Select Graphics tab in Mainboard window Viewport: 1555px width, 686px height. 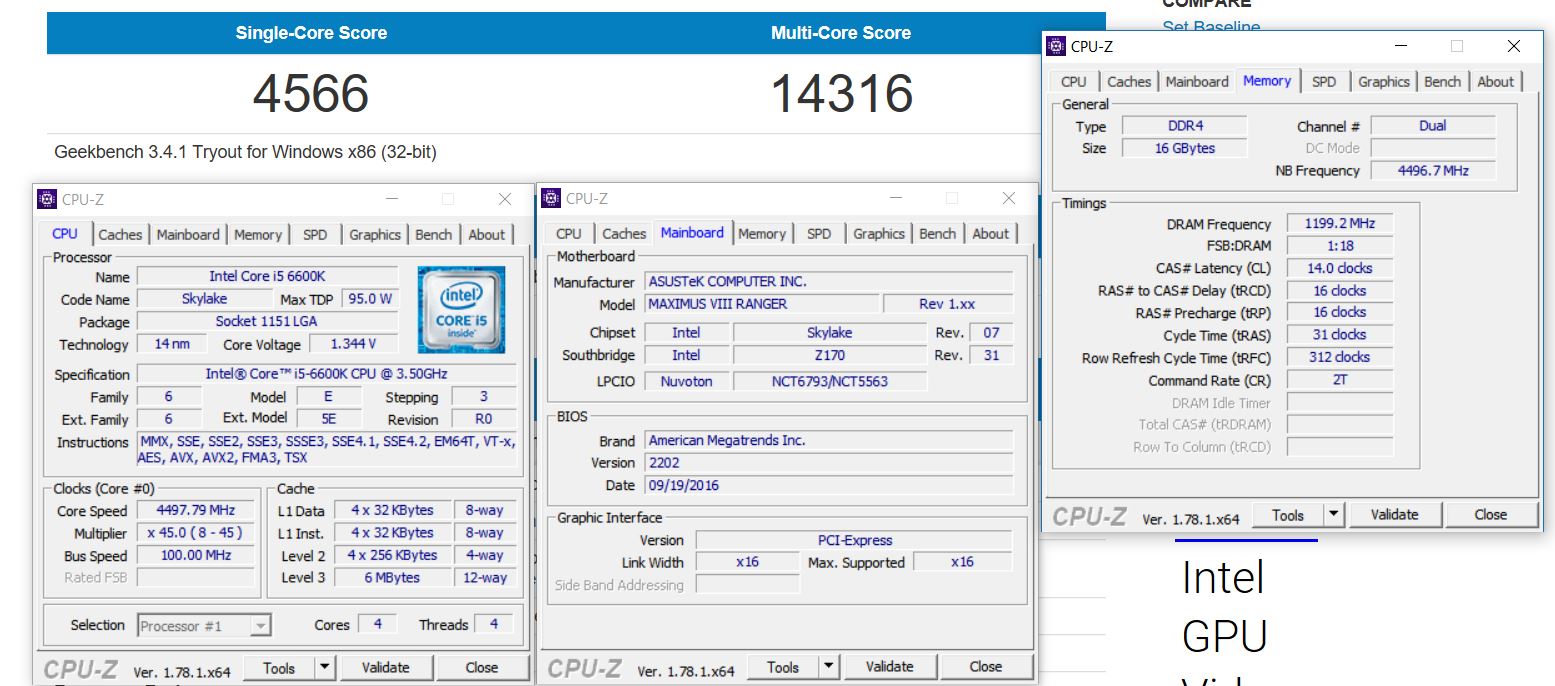click(x=879, y=234)
